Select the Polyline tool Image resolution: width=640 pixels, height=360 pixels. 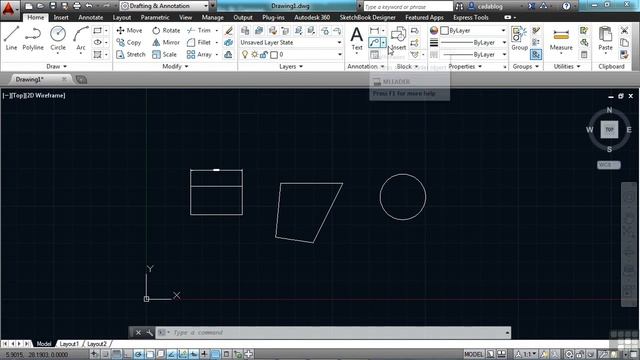point(33,38)
